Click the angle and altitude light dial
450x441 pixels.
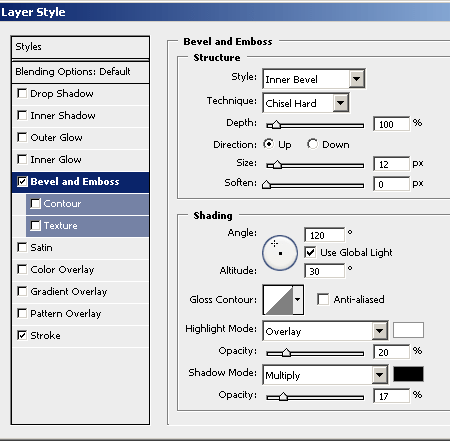[280, 253]
